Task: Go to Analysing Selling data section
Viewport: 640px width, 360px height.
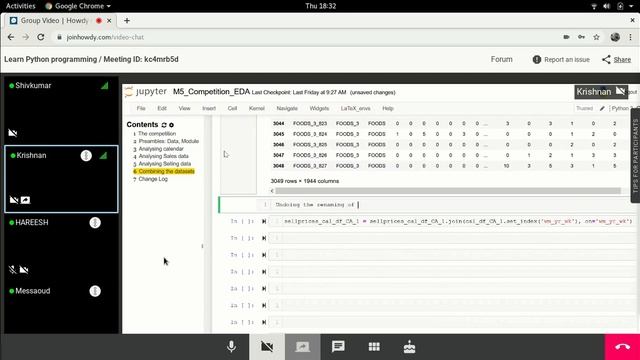Action: pos(164,164)
